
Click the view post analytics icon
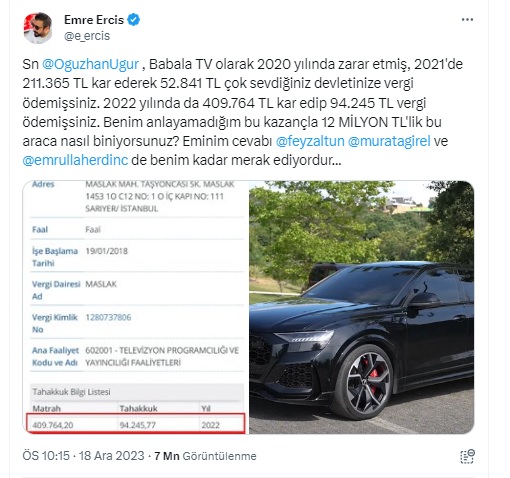click(x=467, y=456)
